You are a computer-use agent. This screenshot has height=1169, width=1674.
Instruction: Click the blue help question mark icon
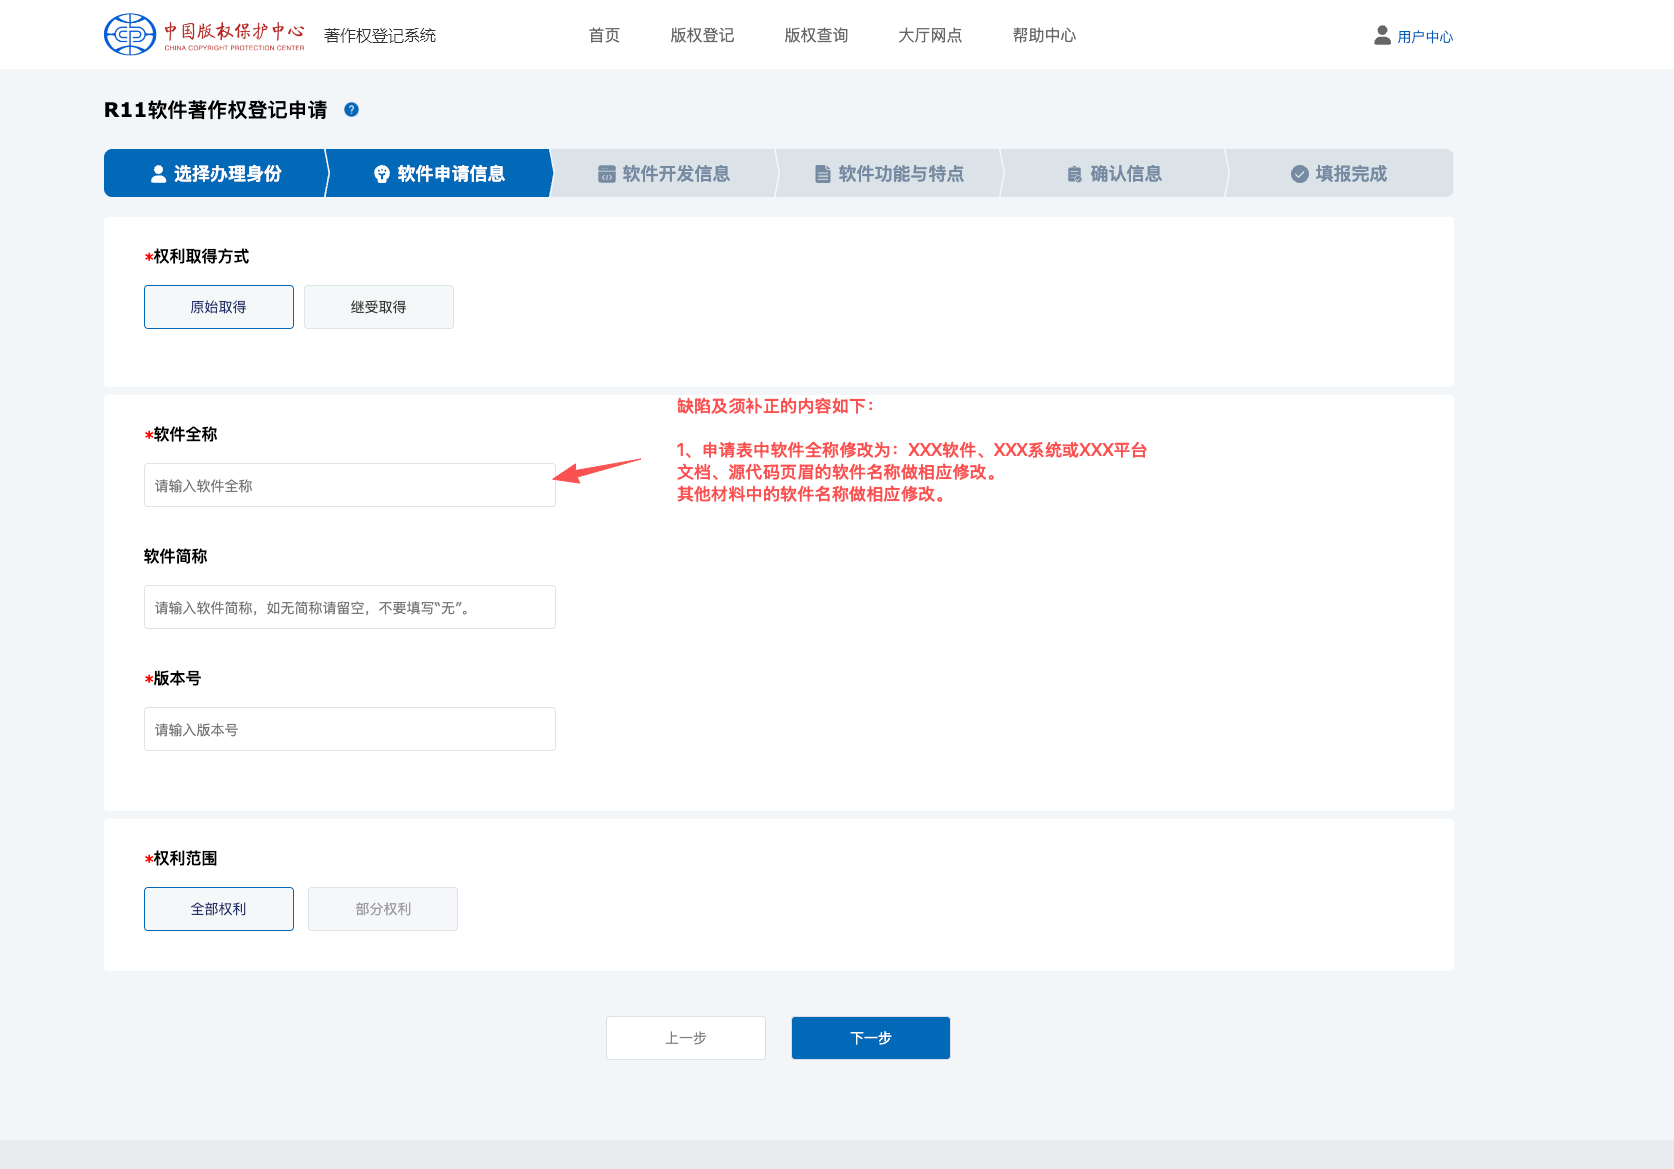pyautogui.click(x=351, y=110)
